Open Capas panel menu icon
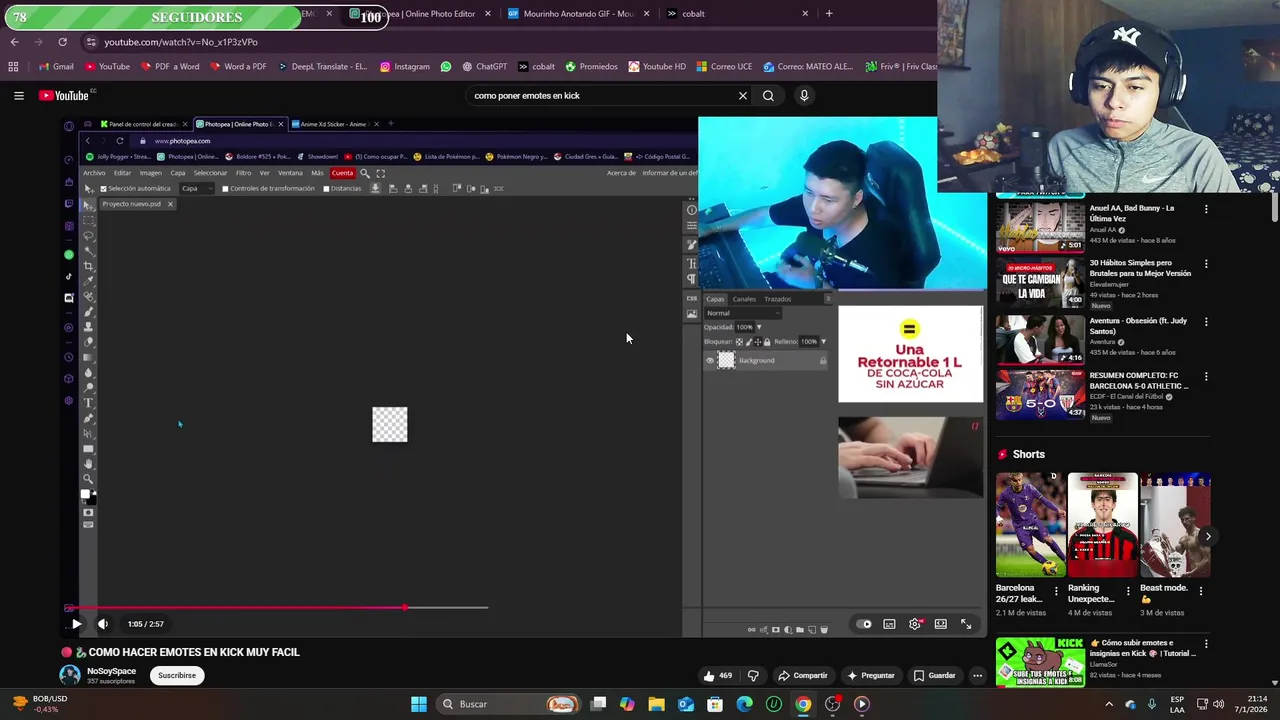Image resolution: width=1280 pixels, height=720 pixels. pos(828,298)
